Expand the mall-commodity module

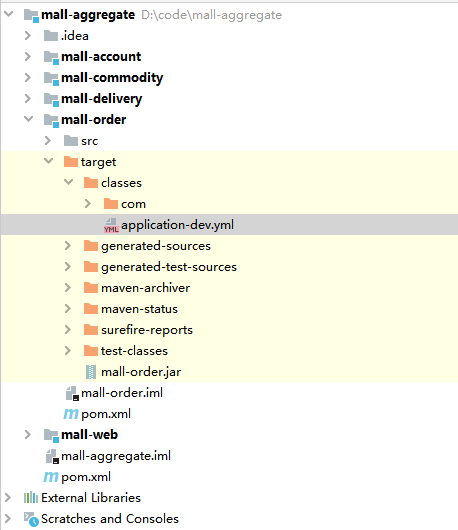[x=28, y=77]
